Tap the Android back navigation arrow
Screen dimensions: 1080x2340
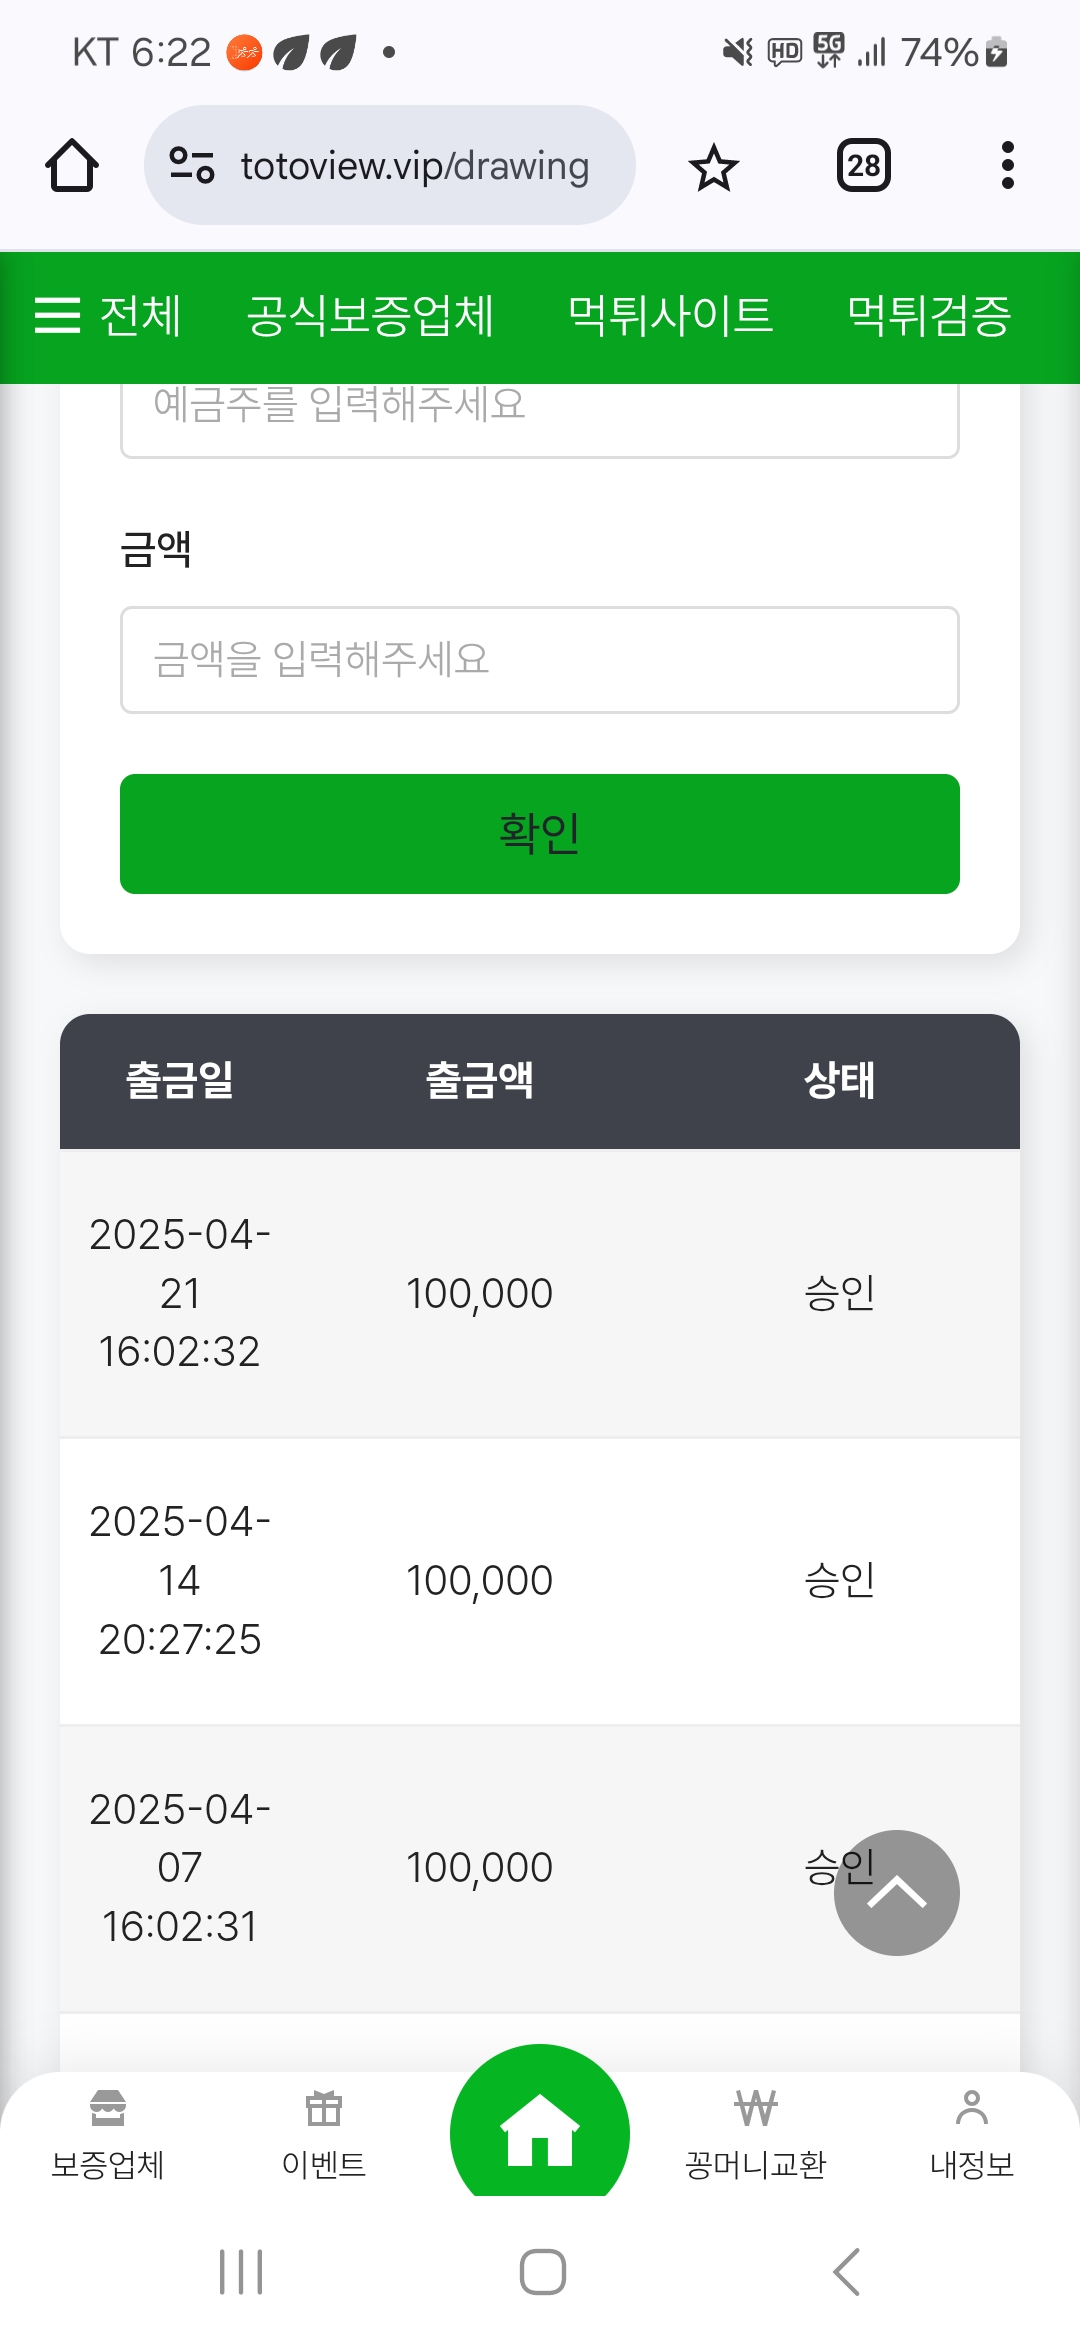[846, 2272]
